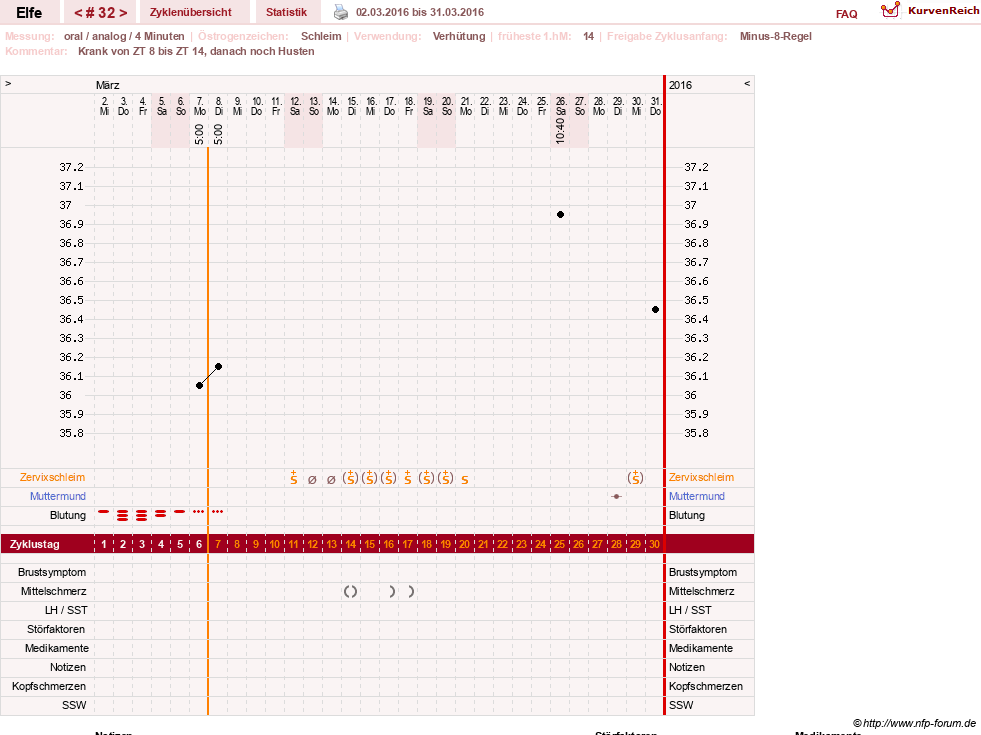Click the Medikamente row label on the right
Screen dimensions: 981x735
click(701, 648)
